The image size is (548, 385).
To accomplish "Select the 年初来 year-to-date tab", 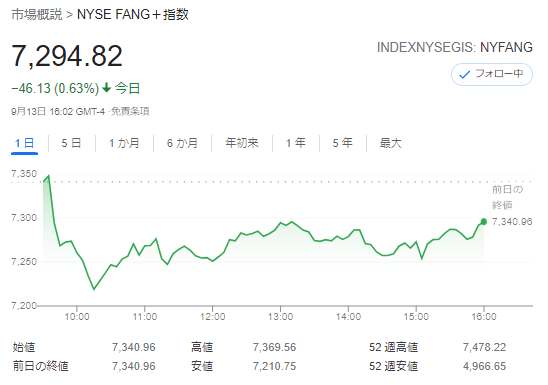I will 242,143.
